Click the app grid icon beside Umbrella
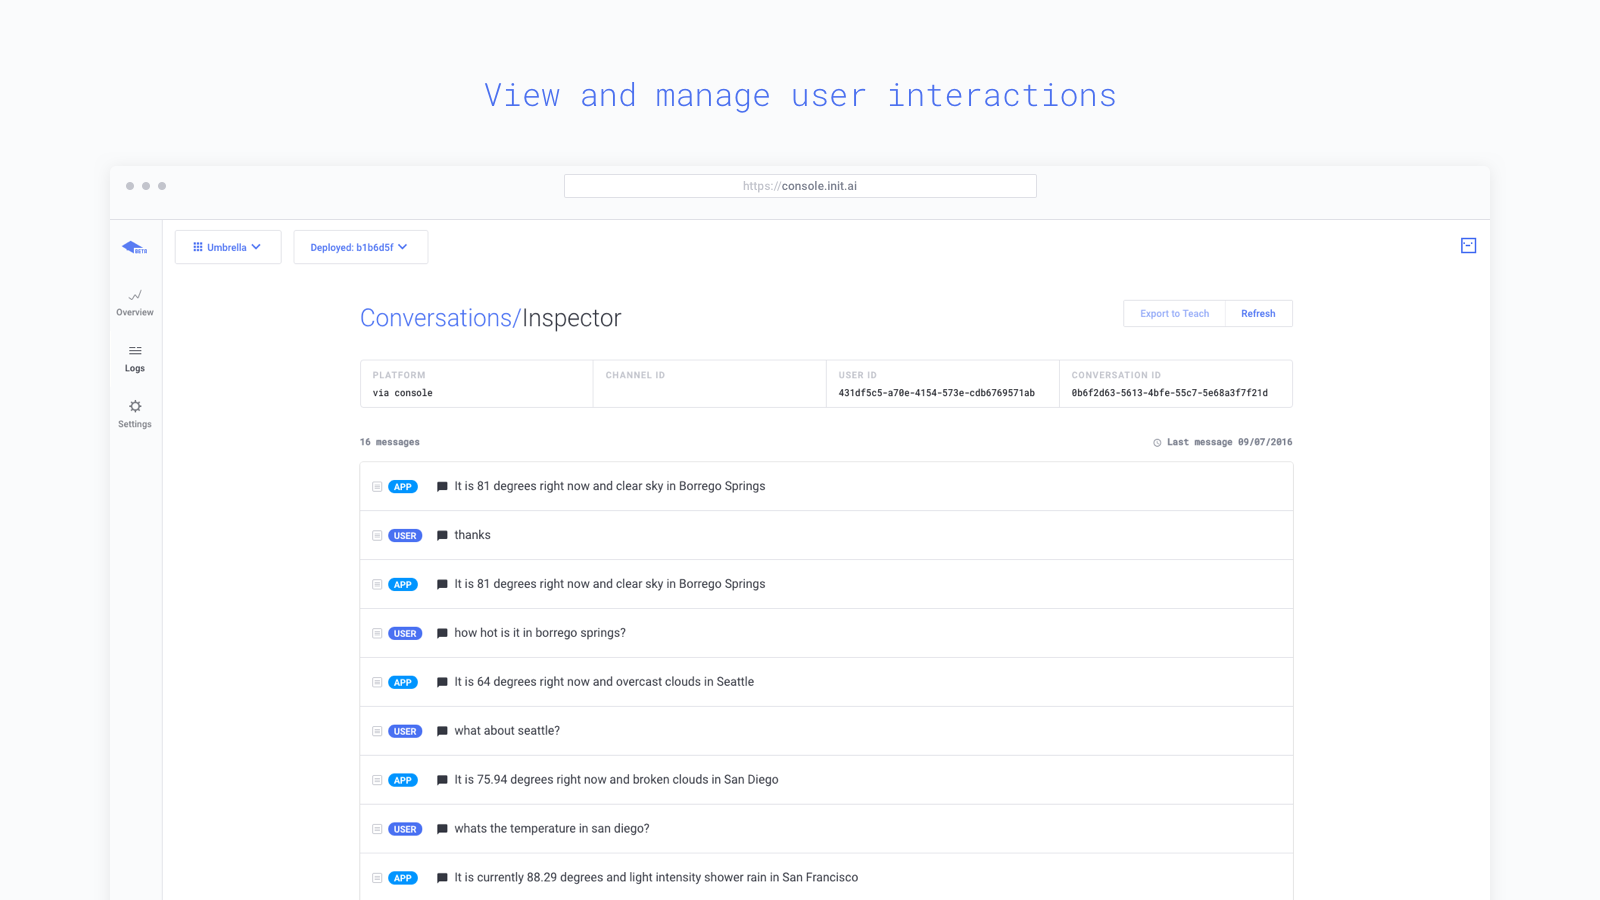The height and width of the screenshot is (900, 1600). (196, 246)
